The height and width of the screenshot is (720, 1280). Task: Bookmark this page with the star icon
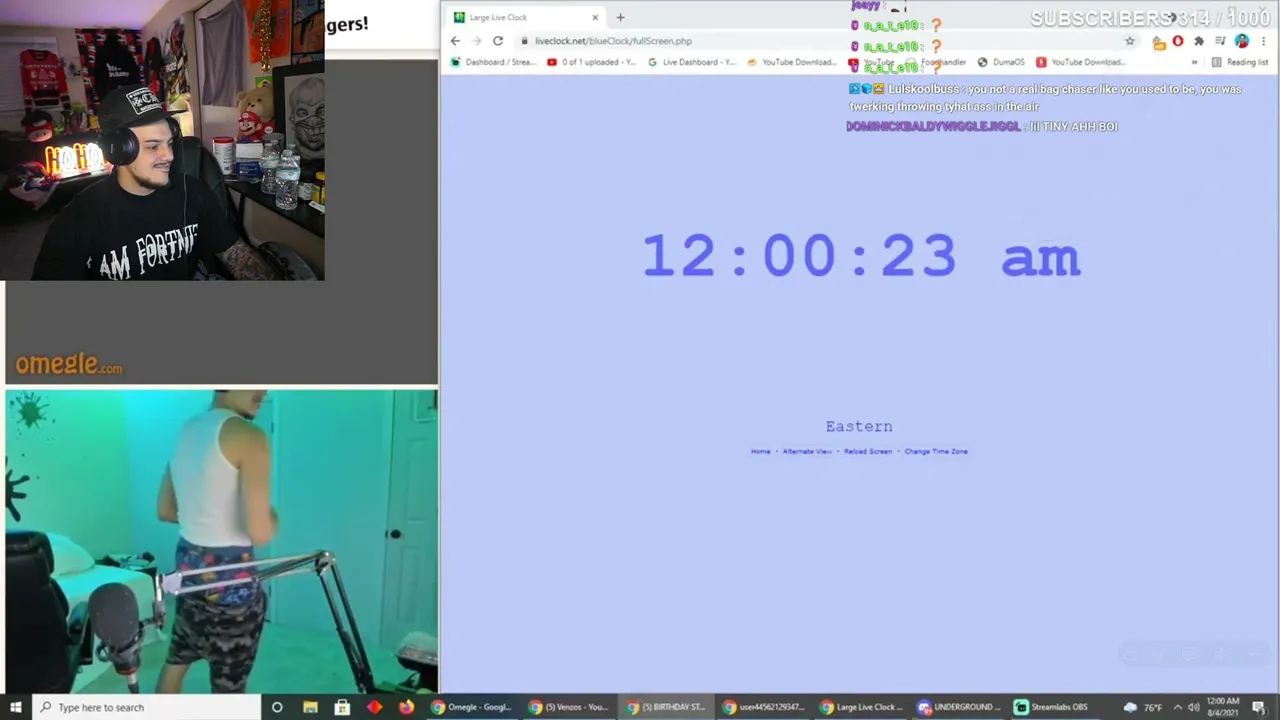(x=1130, y=41)
